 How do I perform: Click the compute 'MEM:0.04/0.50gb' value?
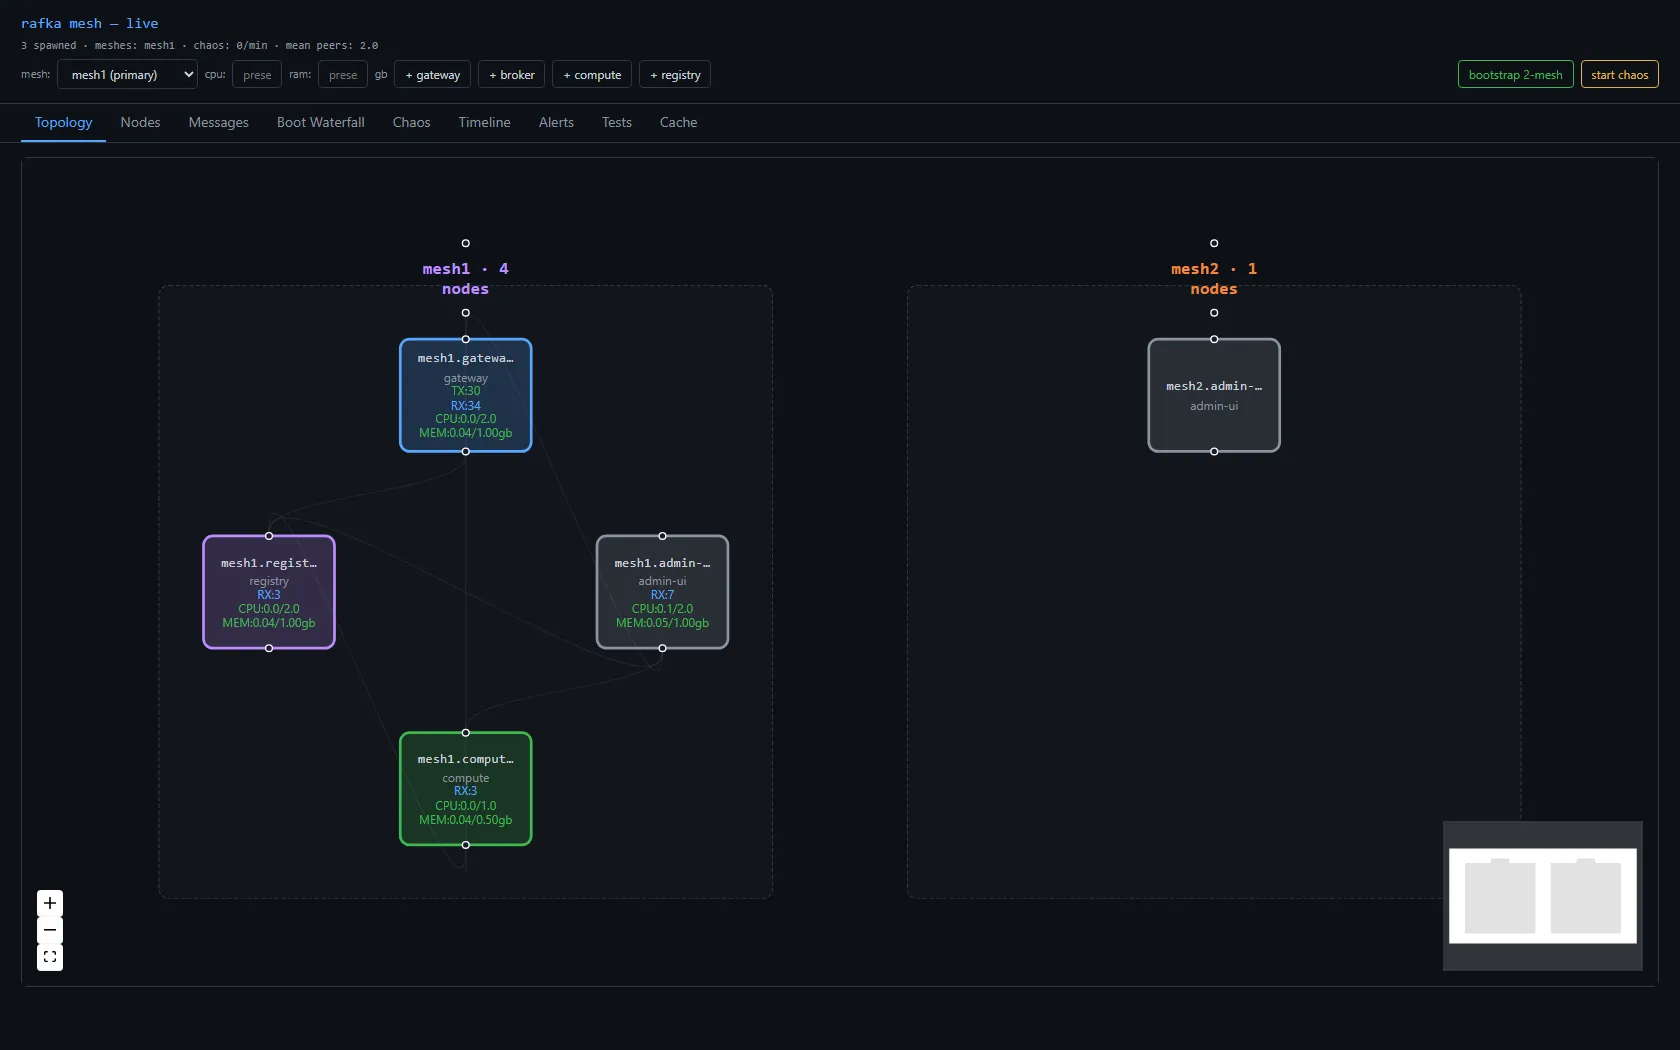pyautogui.click(x=466, y=820)
